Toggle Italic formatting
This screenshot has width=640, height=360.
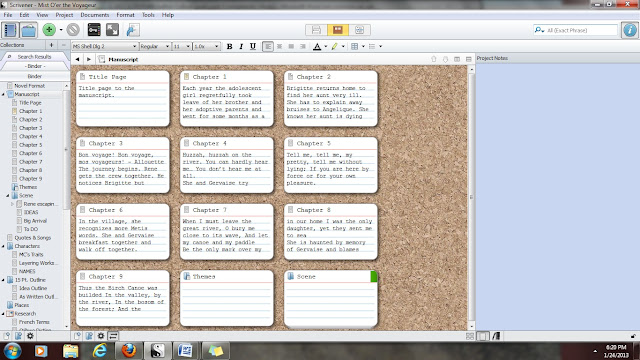[241, 47]
